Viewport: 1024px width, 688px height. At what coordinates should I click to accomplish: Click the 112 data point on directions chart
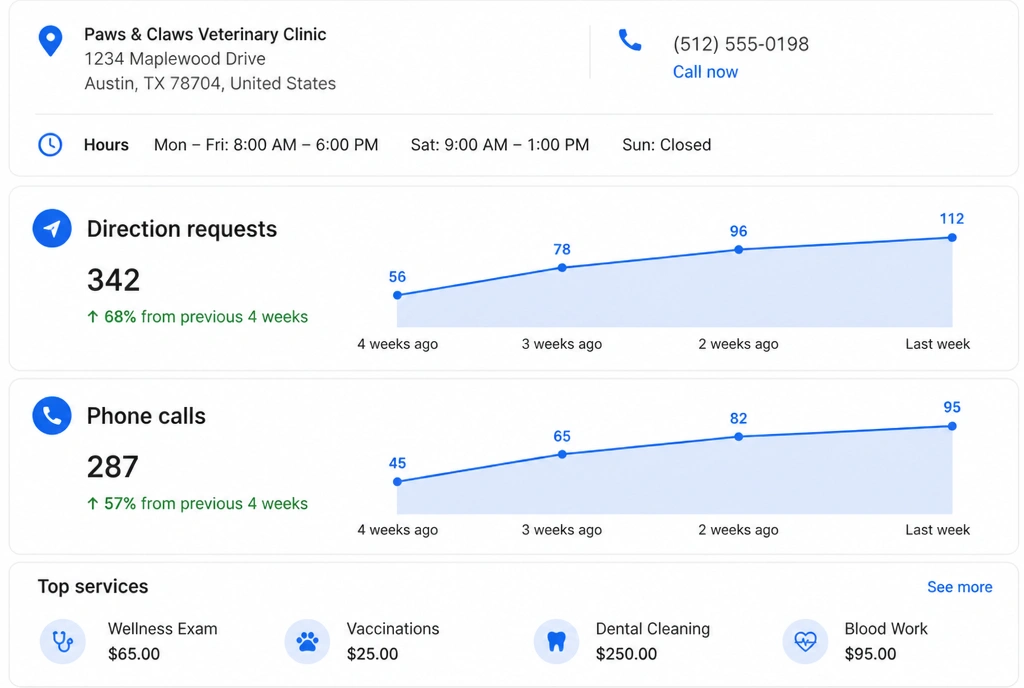point(952,238)
